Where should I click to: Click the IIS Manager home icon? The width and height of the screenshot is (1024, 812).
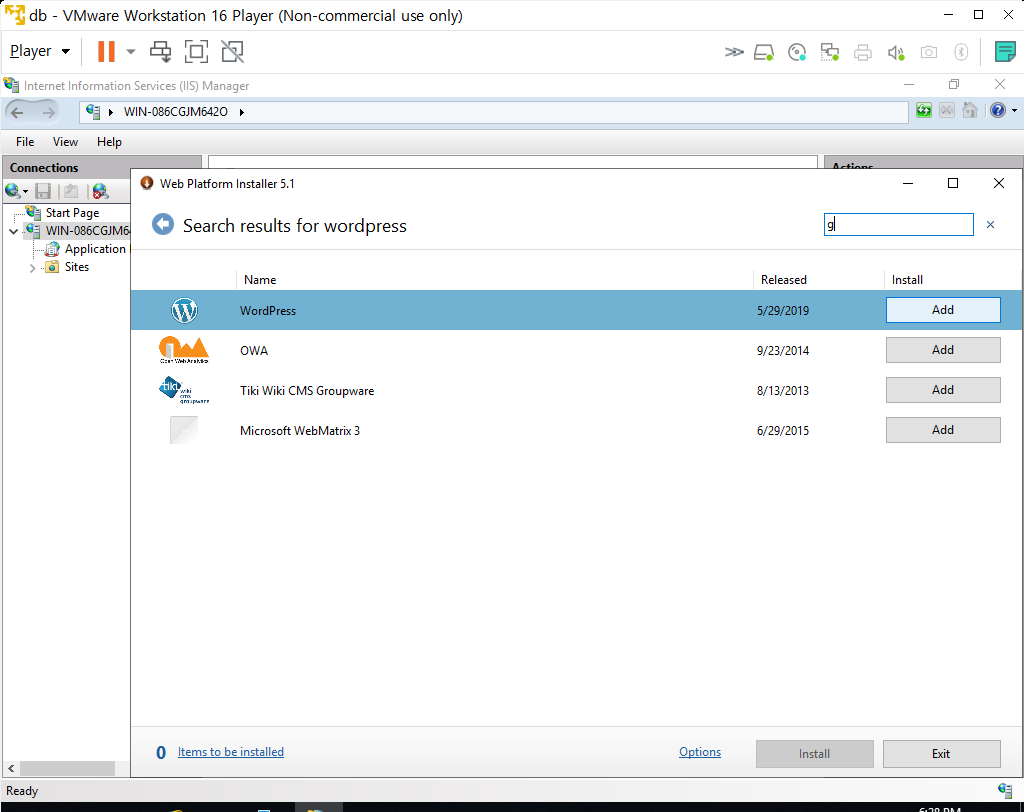pyautogui.click(x=970, y=110)
